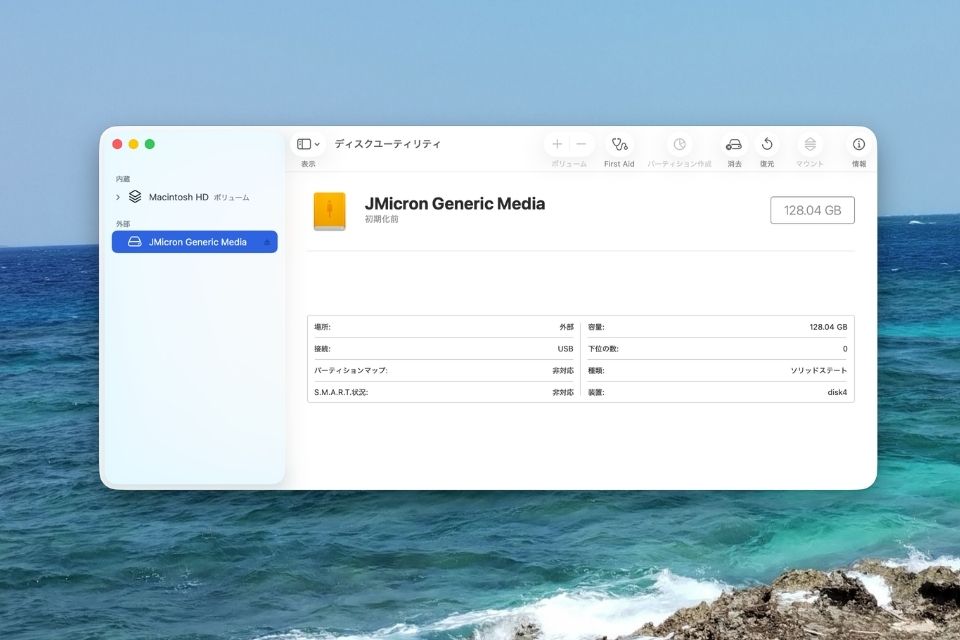Click the restore arrow icon
Screen dimensions: 960x640
pyautogui.click(x=767, y=144)
